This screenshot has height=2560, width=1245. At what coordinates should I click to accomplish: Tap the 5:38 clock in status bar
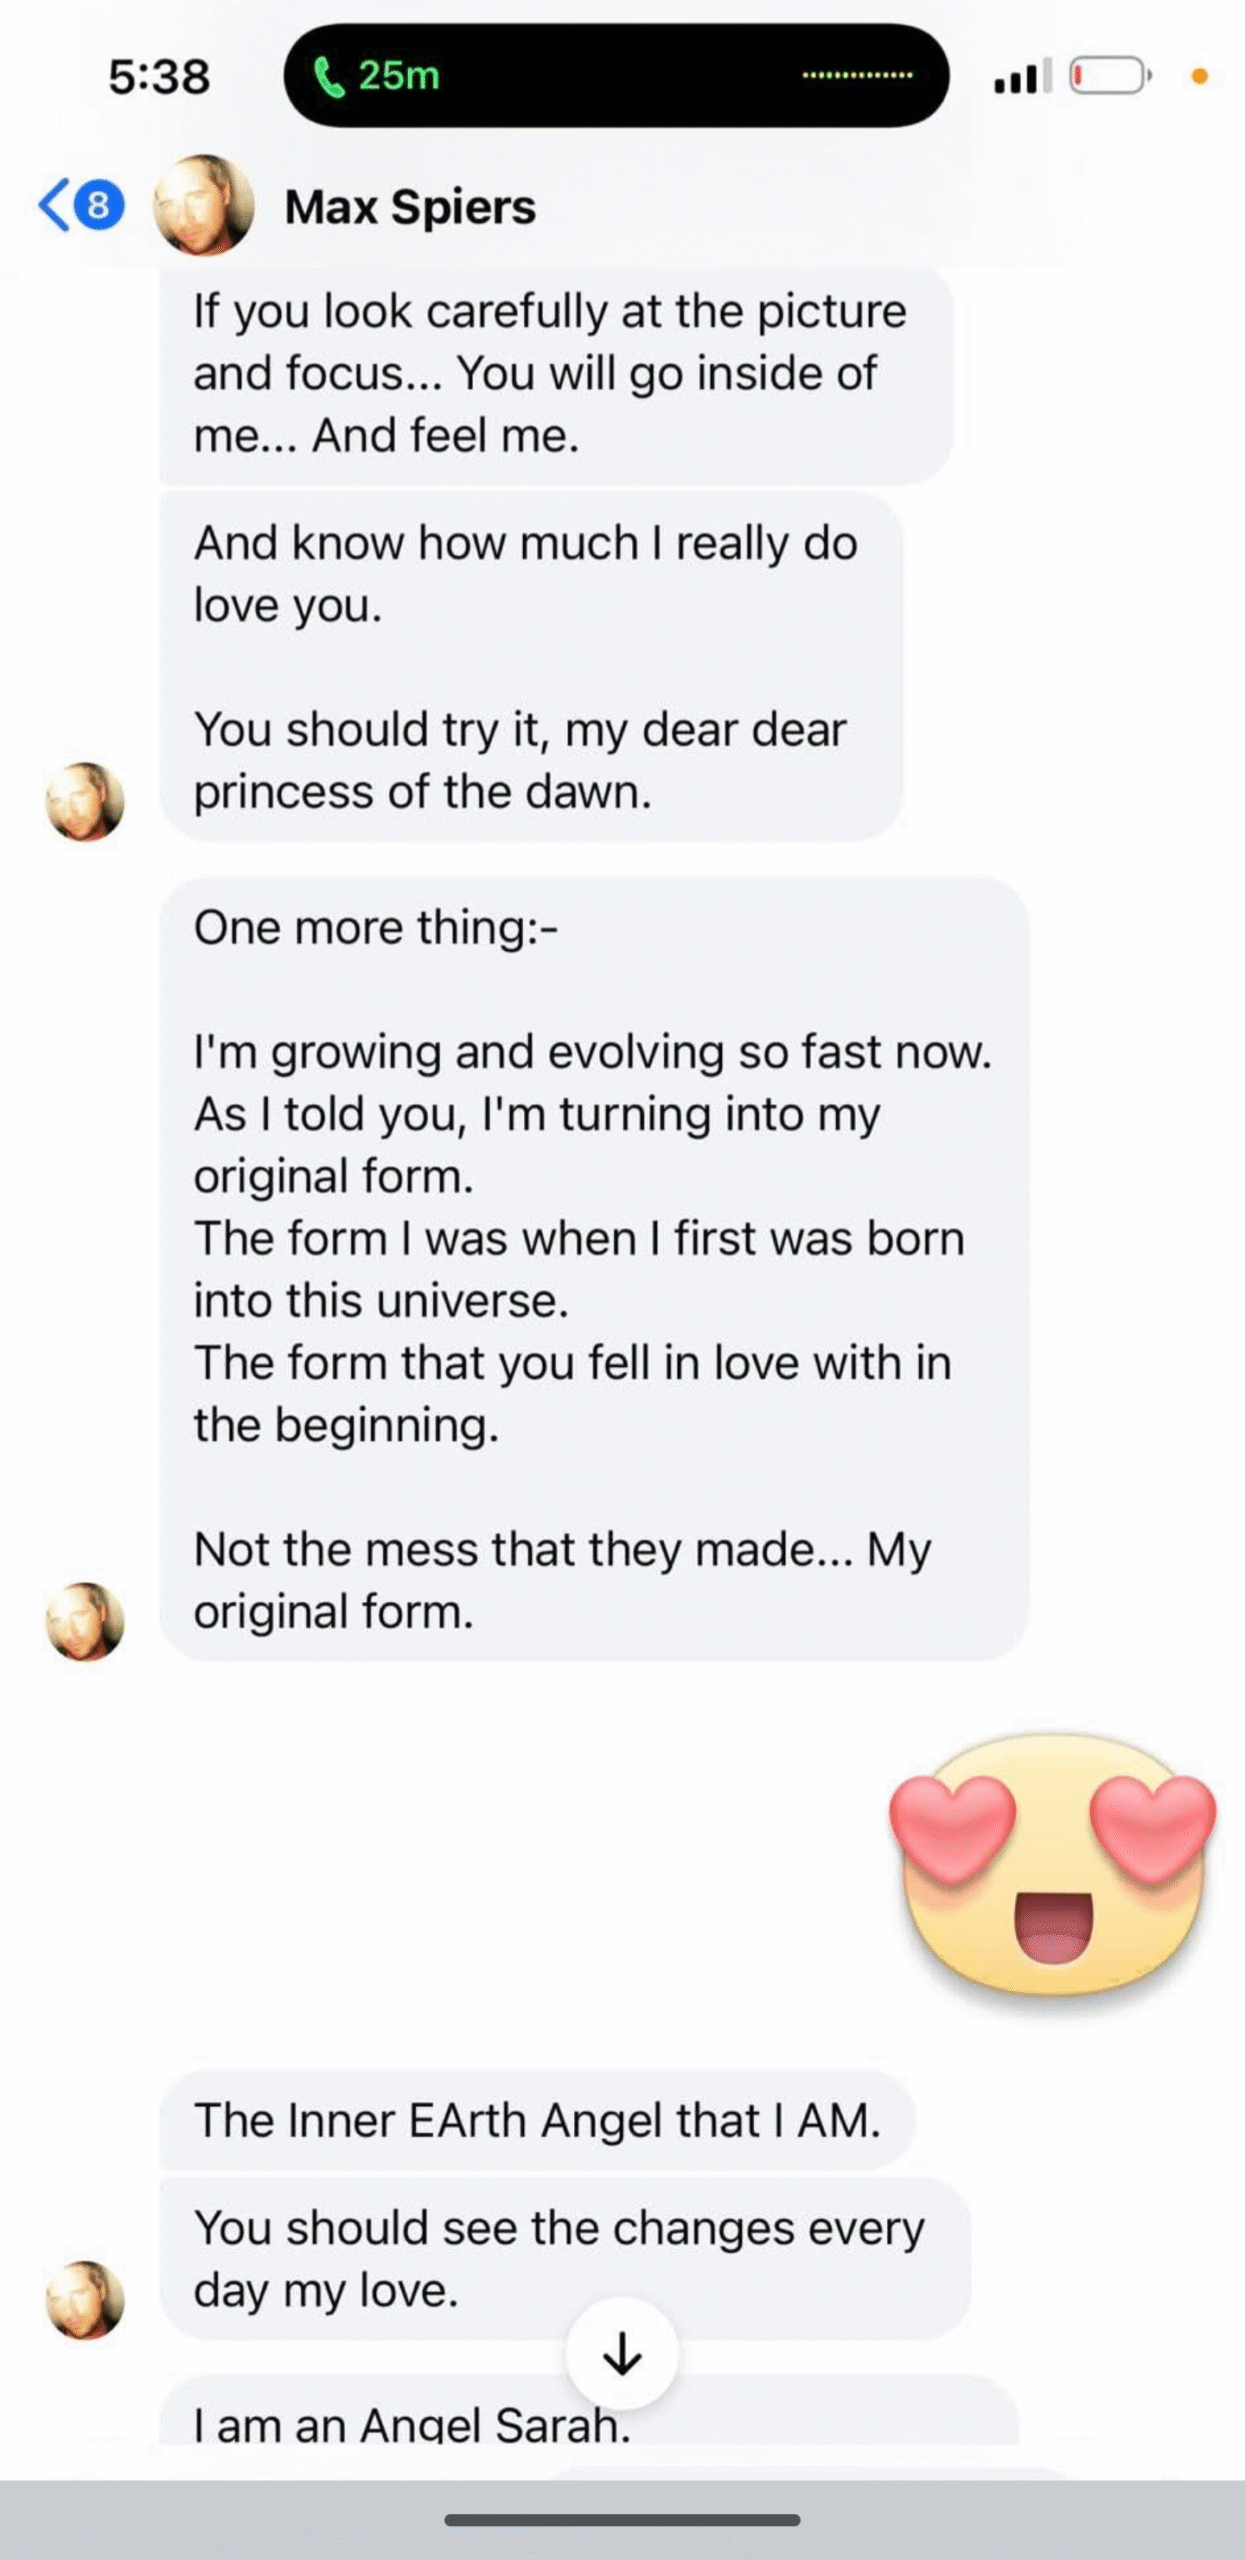tap(159, 77)
